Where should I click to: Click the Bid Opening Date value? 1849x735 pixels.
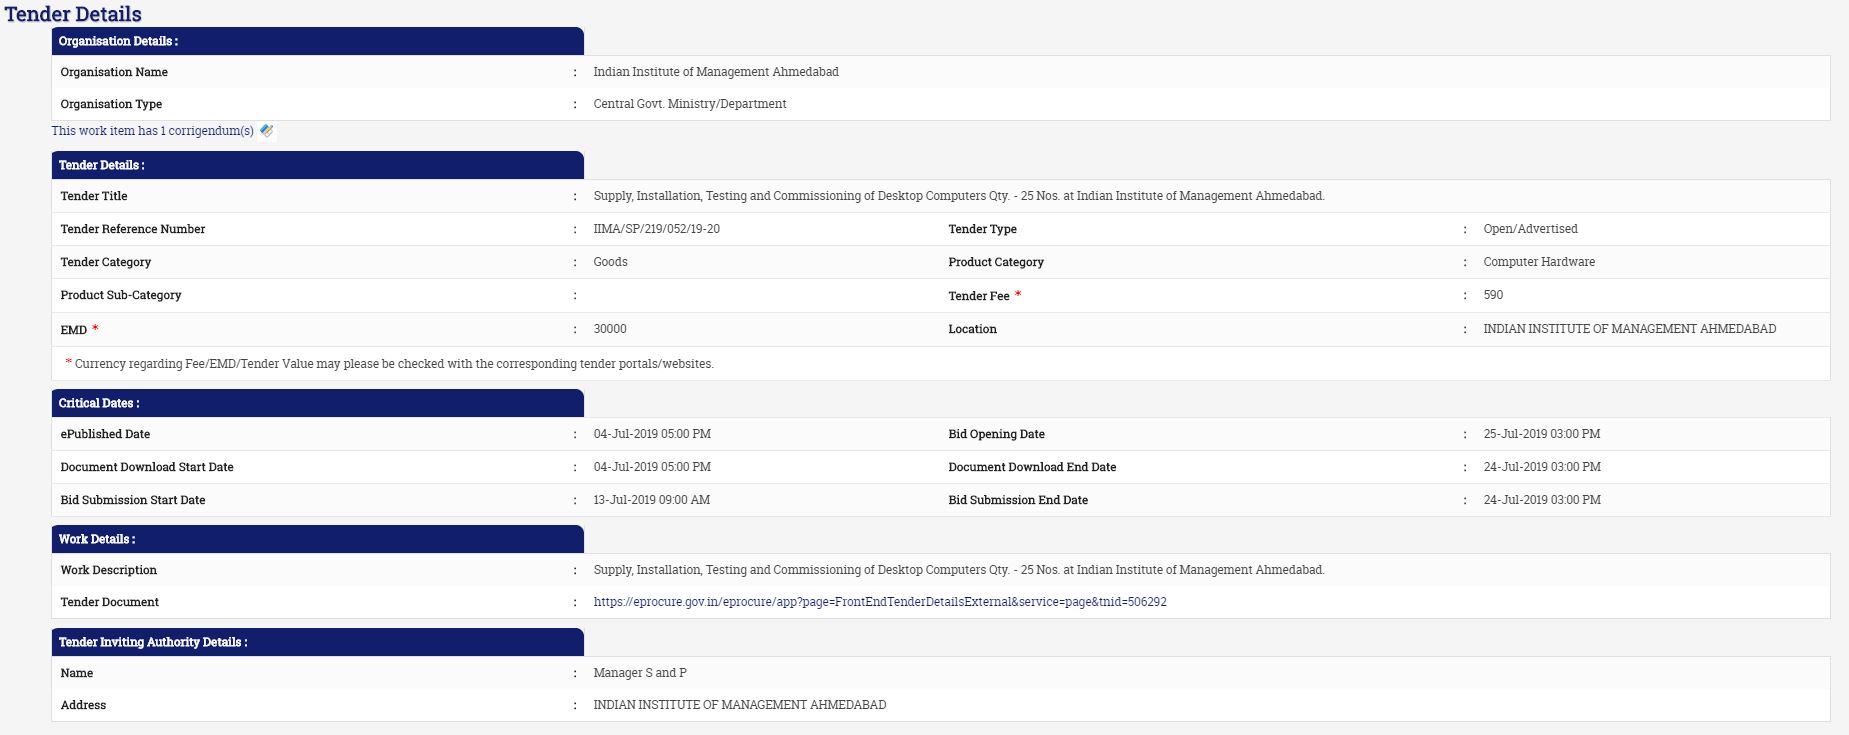tap(1541, 434)
